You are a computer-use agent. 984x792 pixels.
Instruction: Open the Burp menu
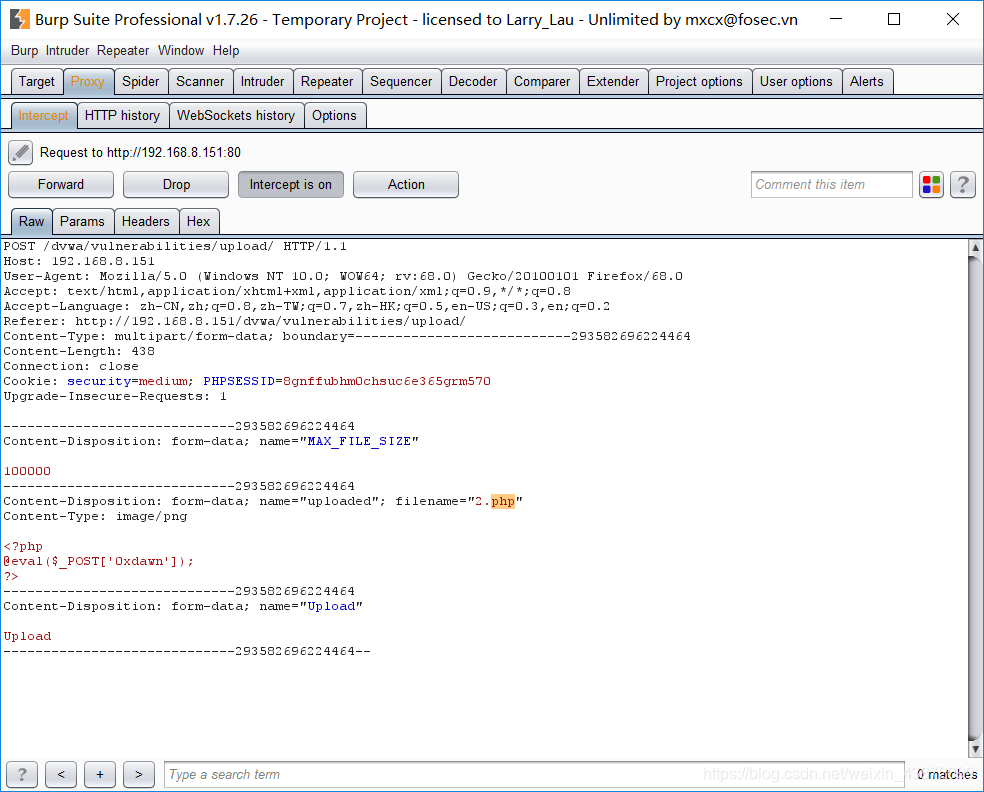point(24,51)
